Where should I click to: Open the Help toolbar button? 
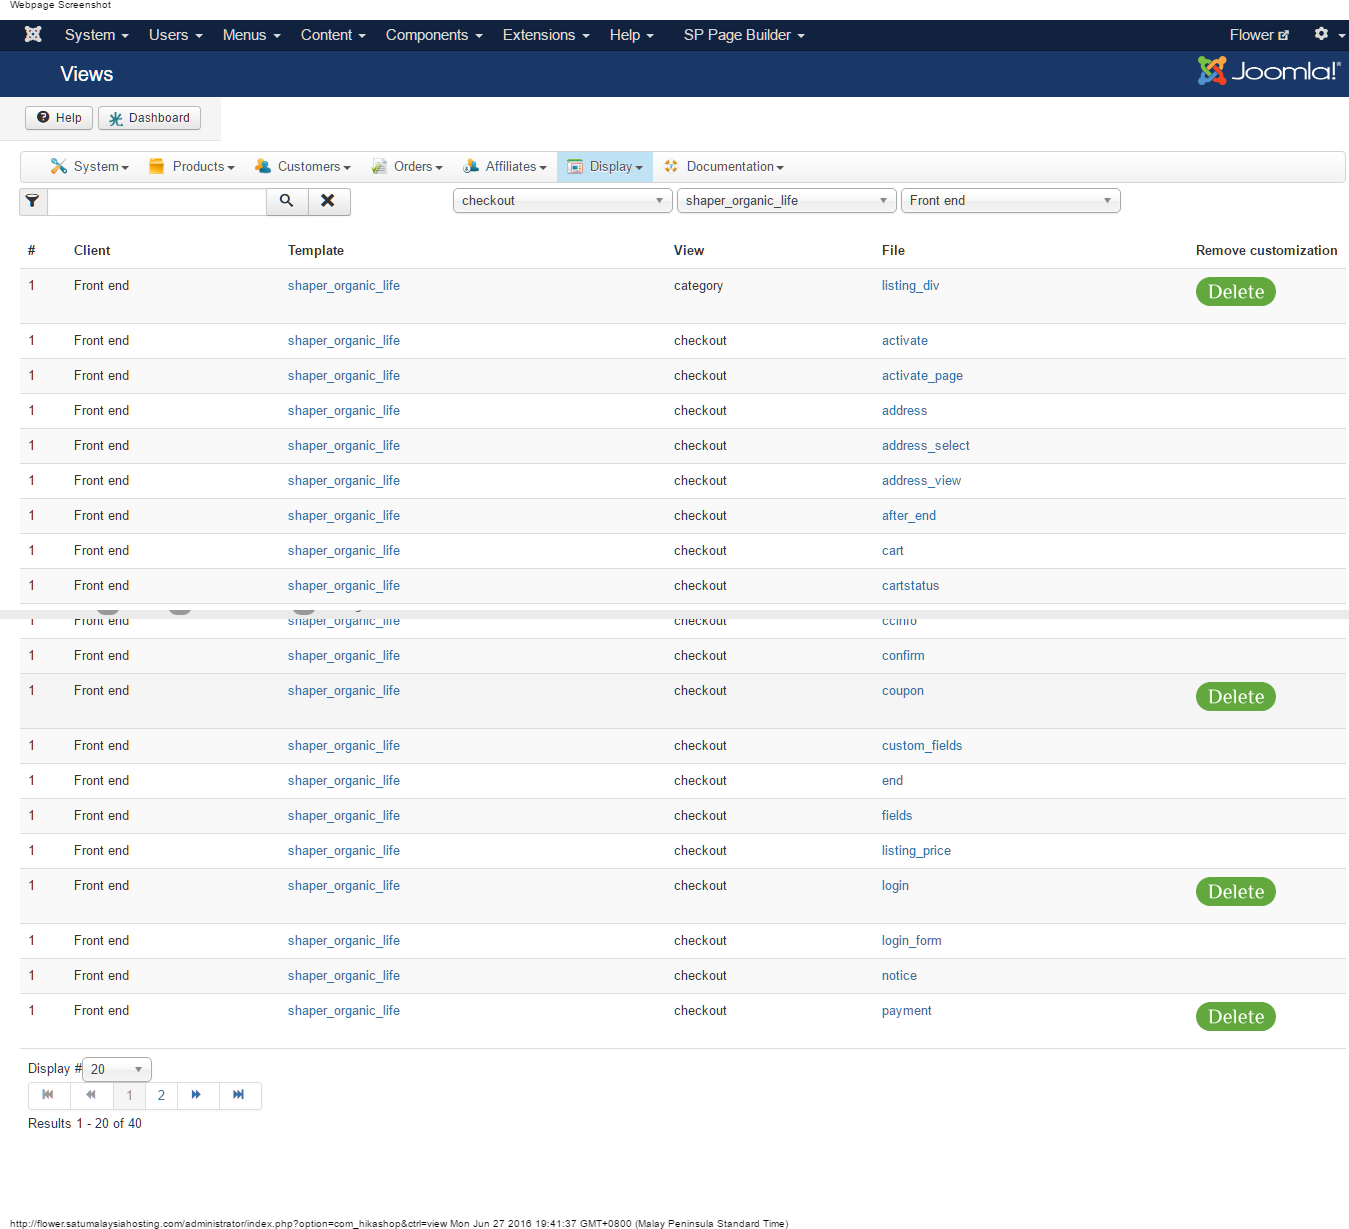pyautogui.click(x=59, y=118)
